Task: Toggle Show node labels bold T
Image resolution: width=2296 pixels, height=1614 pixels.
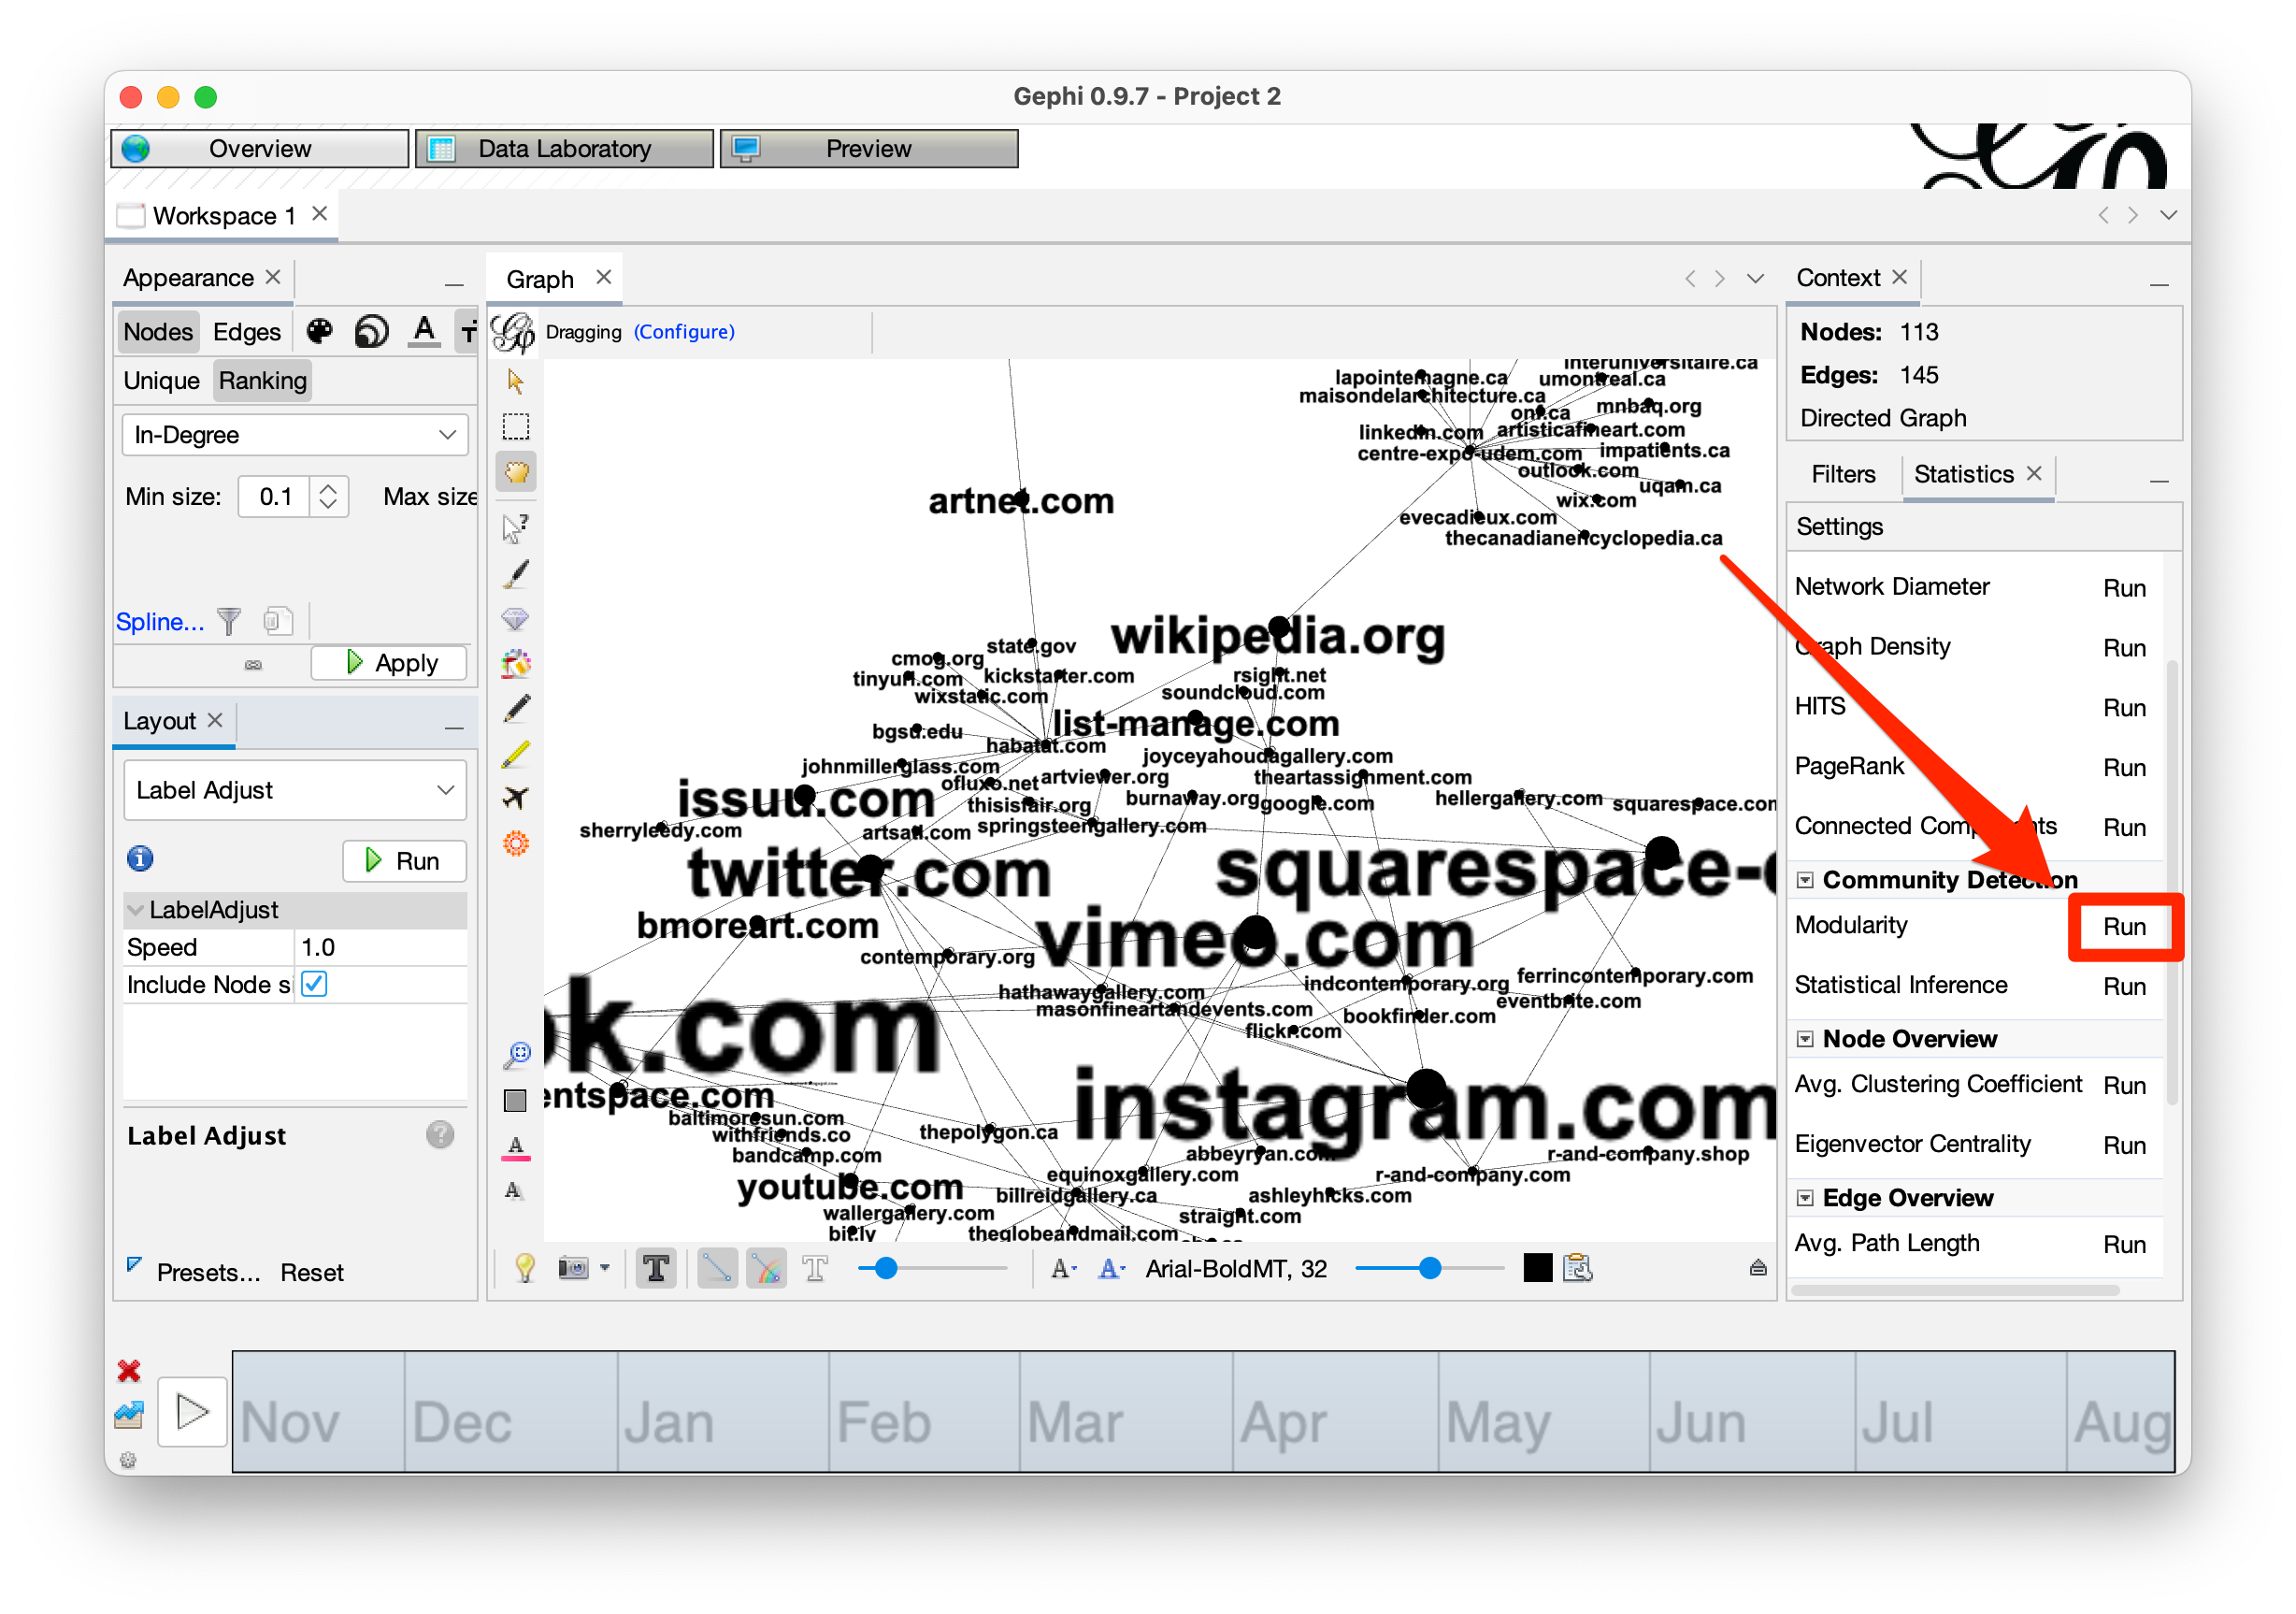Action: 656,1269
